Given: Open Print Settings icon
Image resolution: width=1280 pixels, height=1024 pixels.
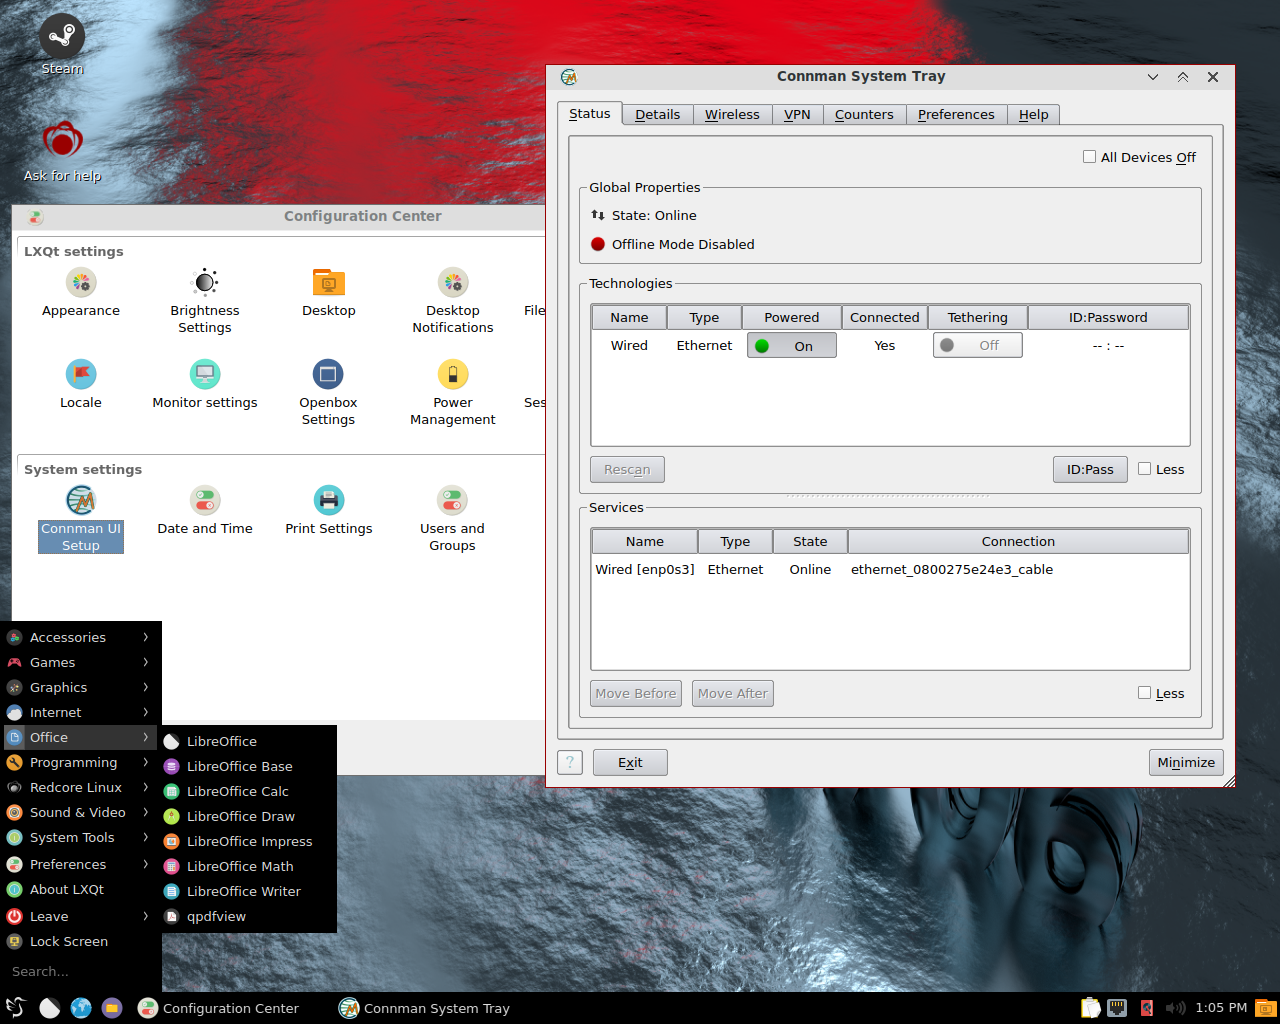Looking at the screenshot, I should point(329,511).
